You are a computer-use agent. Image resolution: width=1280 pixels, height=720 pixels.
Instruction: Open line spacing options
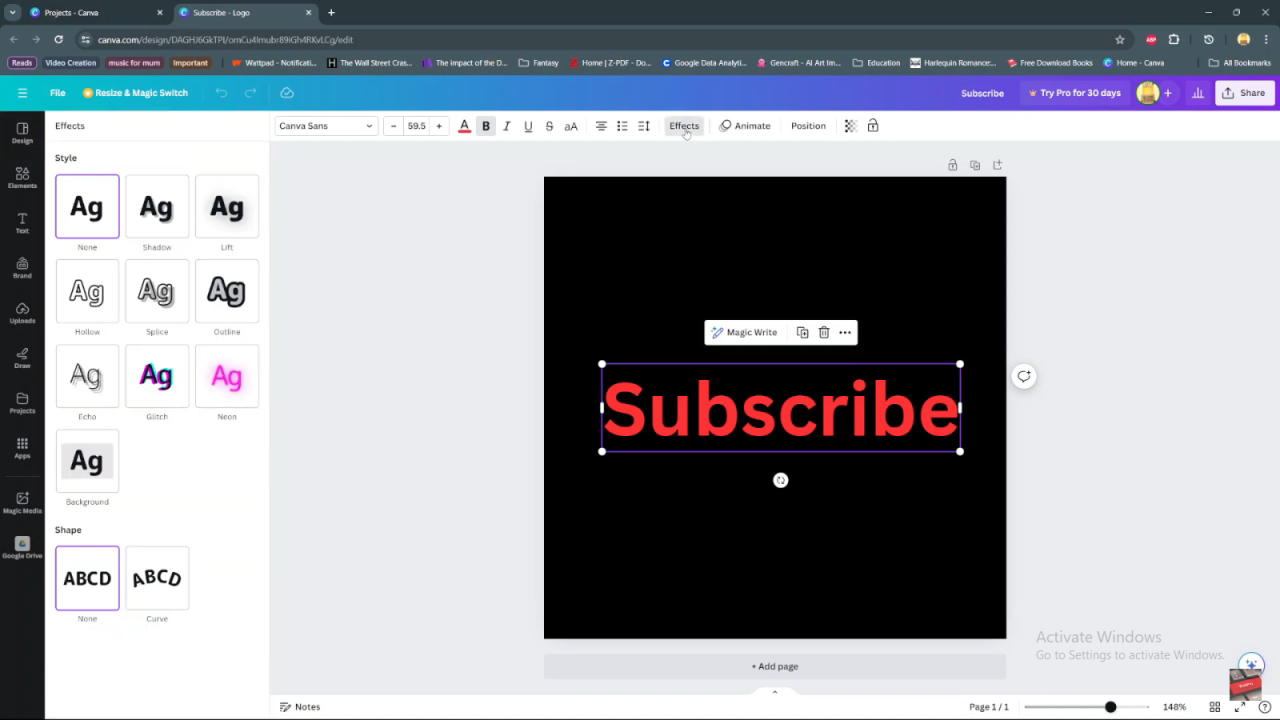coord(644,126)
